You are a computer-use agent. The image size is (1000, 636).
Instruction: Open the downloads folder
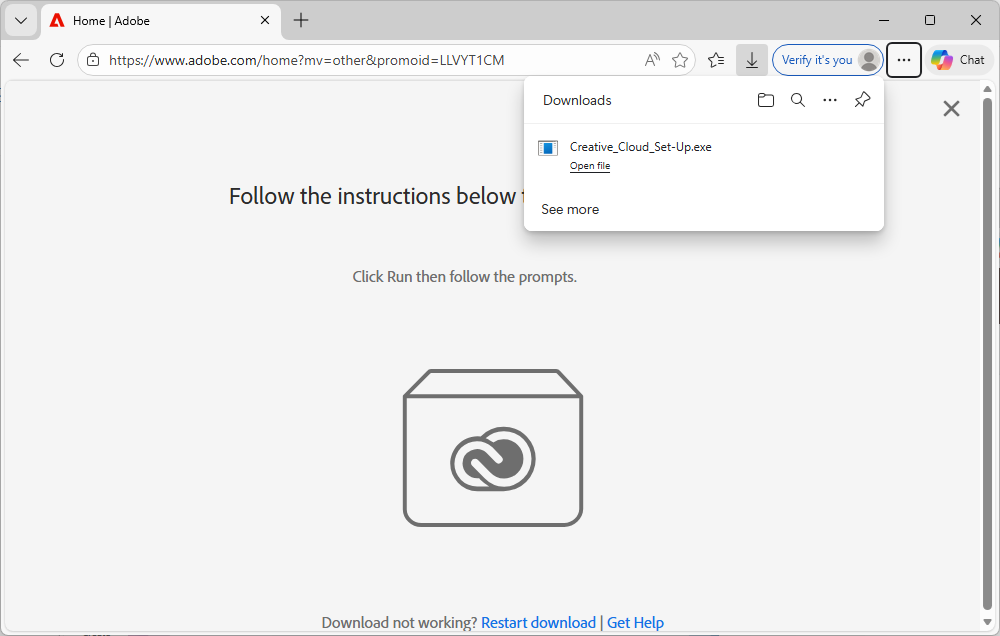pyautogui.click(x=765, y=100)
